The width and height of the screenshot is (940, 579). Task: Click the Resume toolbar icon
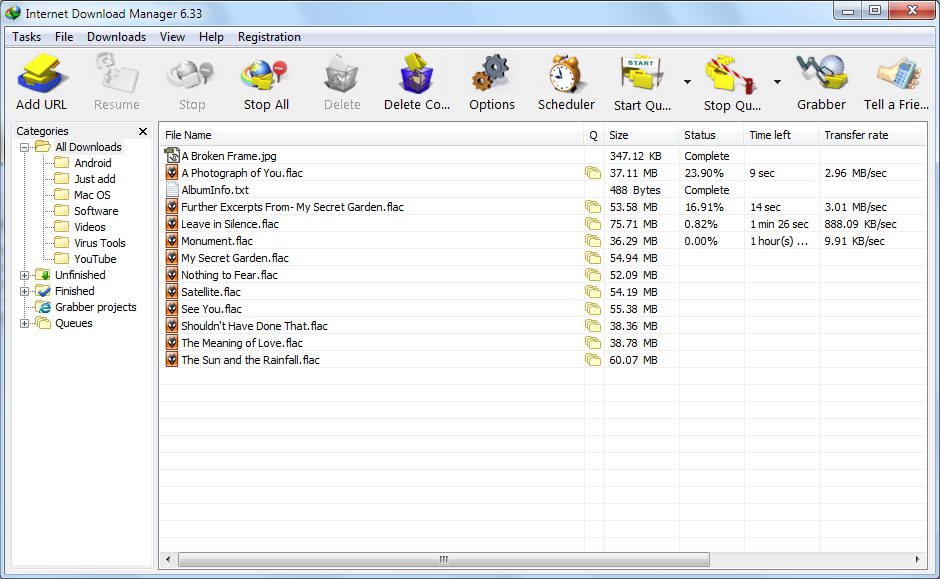click(x=116, y=75)
